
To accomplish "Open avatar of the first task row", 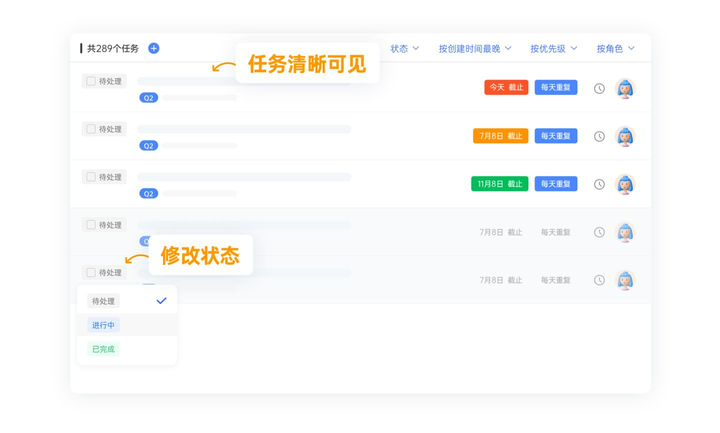I will [x=626, y=88].
